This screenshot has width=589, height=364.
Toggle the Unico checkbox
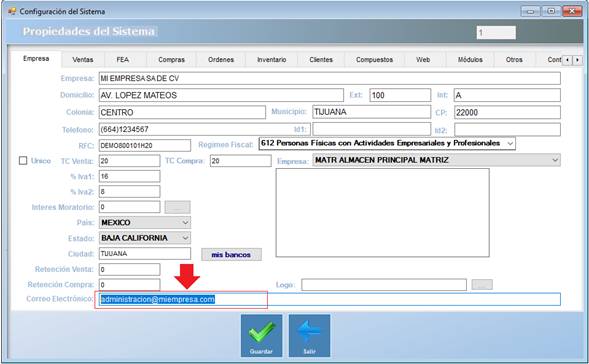point(23,161)
